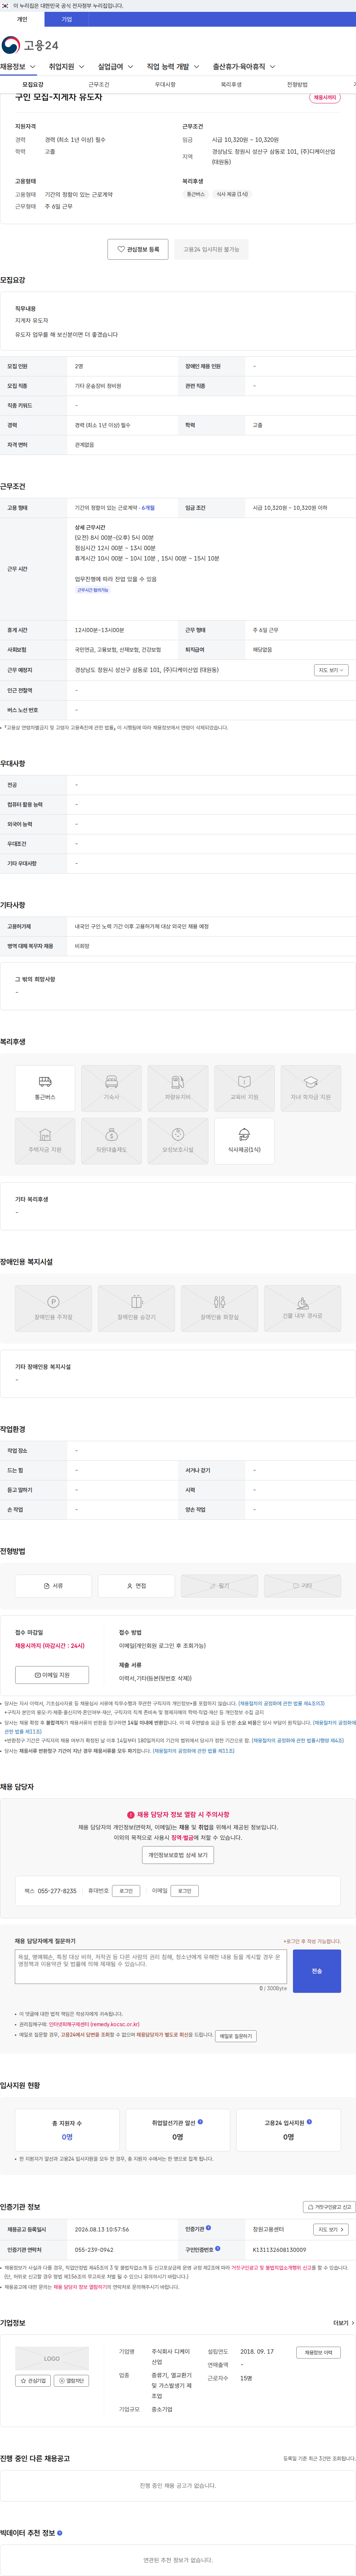Open the 더보기 link in 기업정보
This screenshot has width=356, height=2576.
(x=344, y=2323)
